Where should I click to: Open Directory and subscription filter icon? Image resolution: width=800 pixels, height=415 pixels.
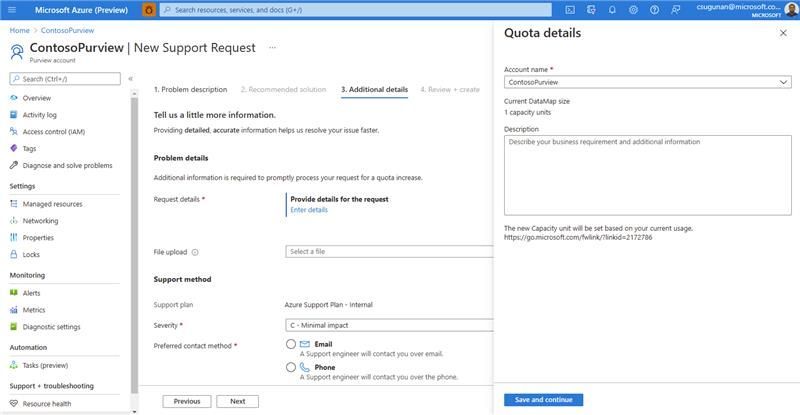(x=591, y=10)
